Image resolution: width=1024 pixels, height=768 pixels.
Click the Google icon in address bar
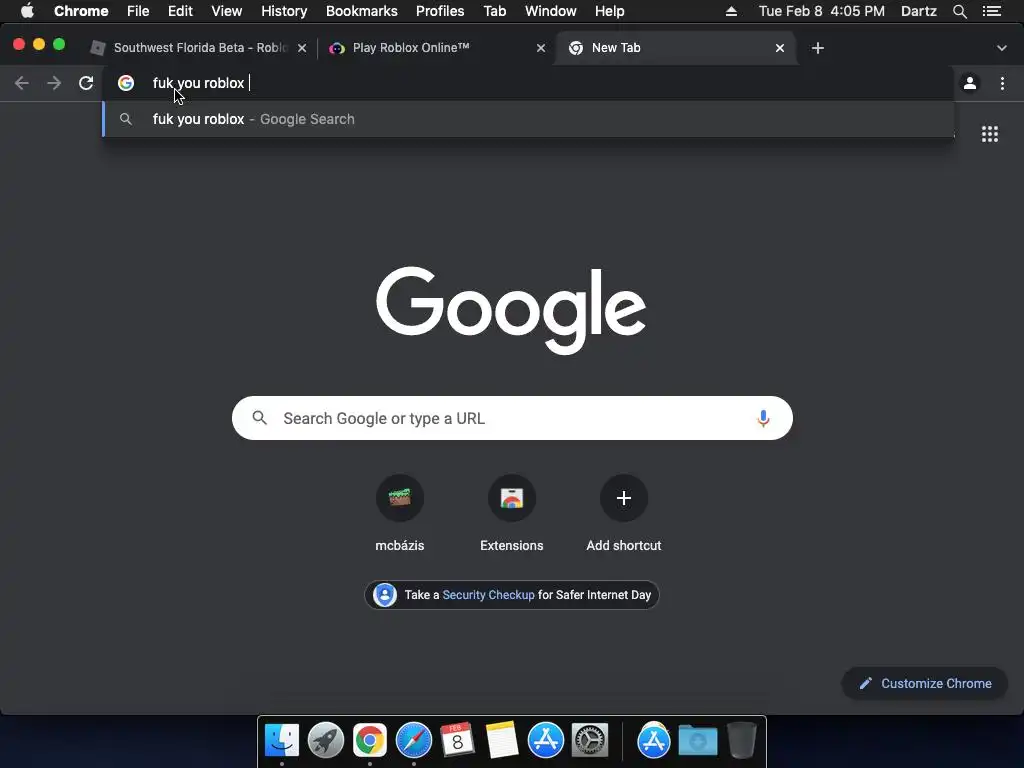pyautogui.click(x=126, y=83)
